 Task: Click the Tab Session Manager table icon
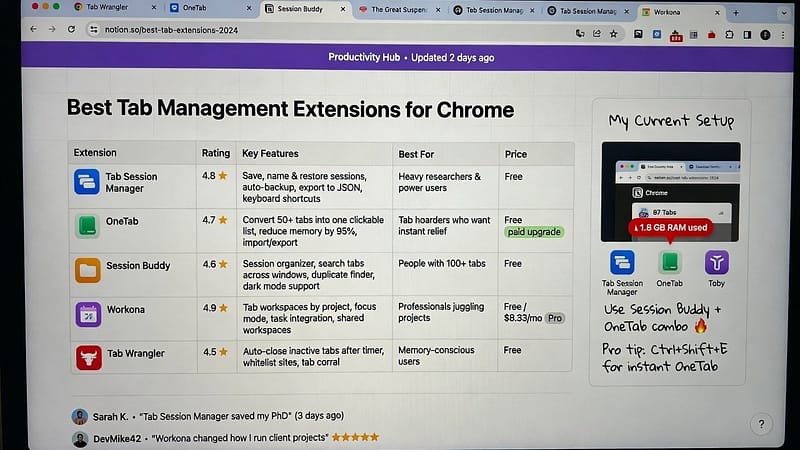coord(87,182)
